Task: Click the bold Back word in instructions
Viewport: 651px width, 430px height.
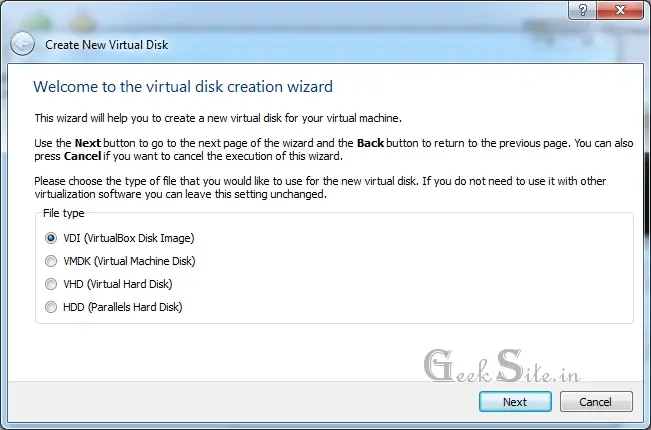Action: [370, 143]
